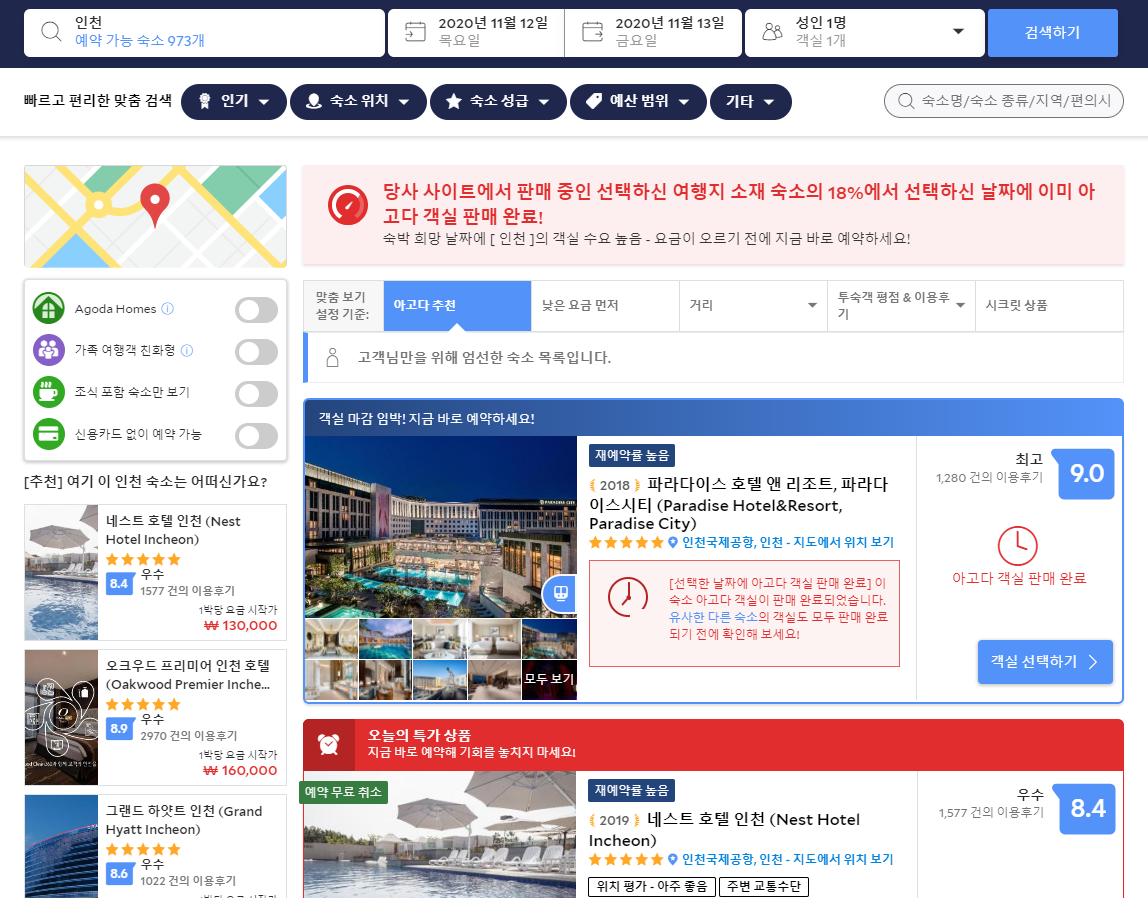
Task: Click the 객실 선택하기 button
Action: (1045, 662)
